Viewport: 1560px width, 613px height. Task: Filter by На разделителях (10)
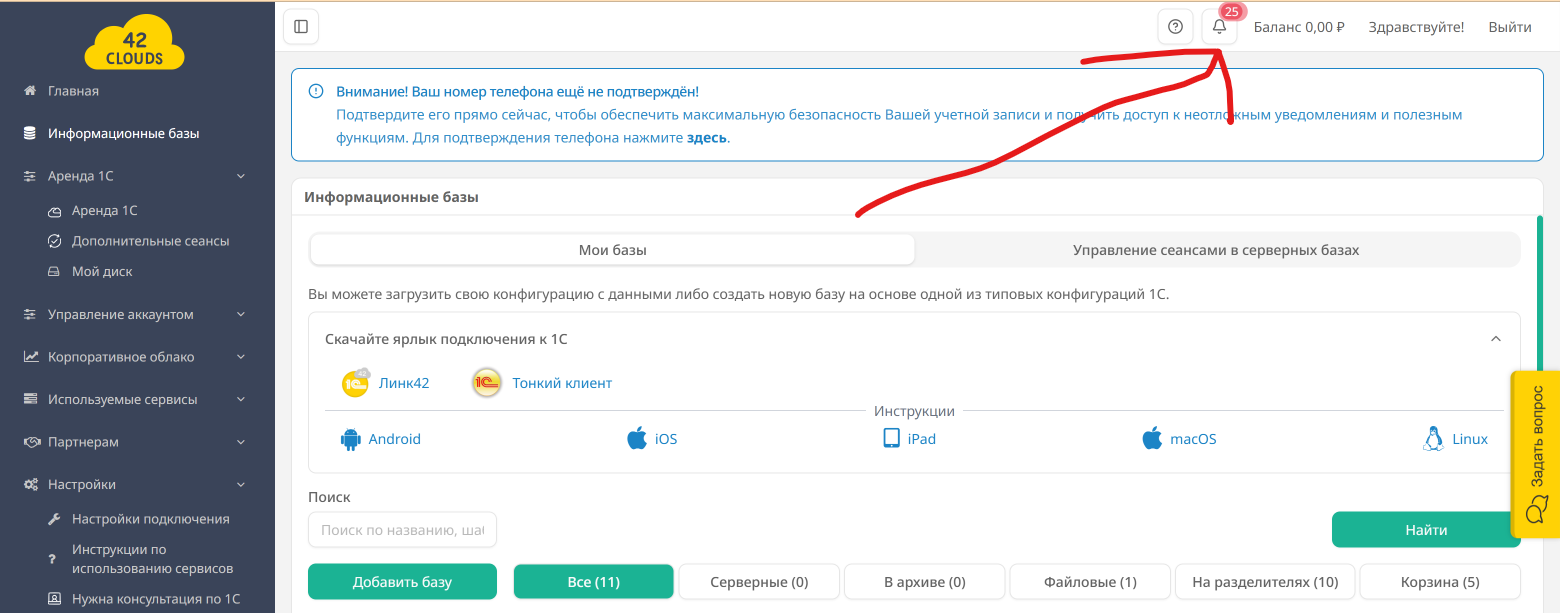tap(1265, 582)
